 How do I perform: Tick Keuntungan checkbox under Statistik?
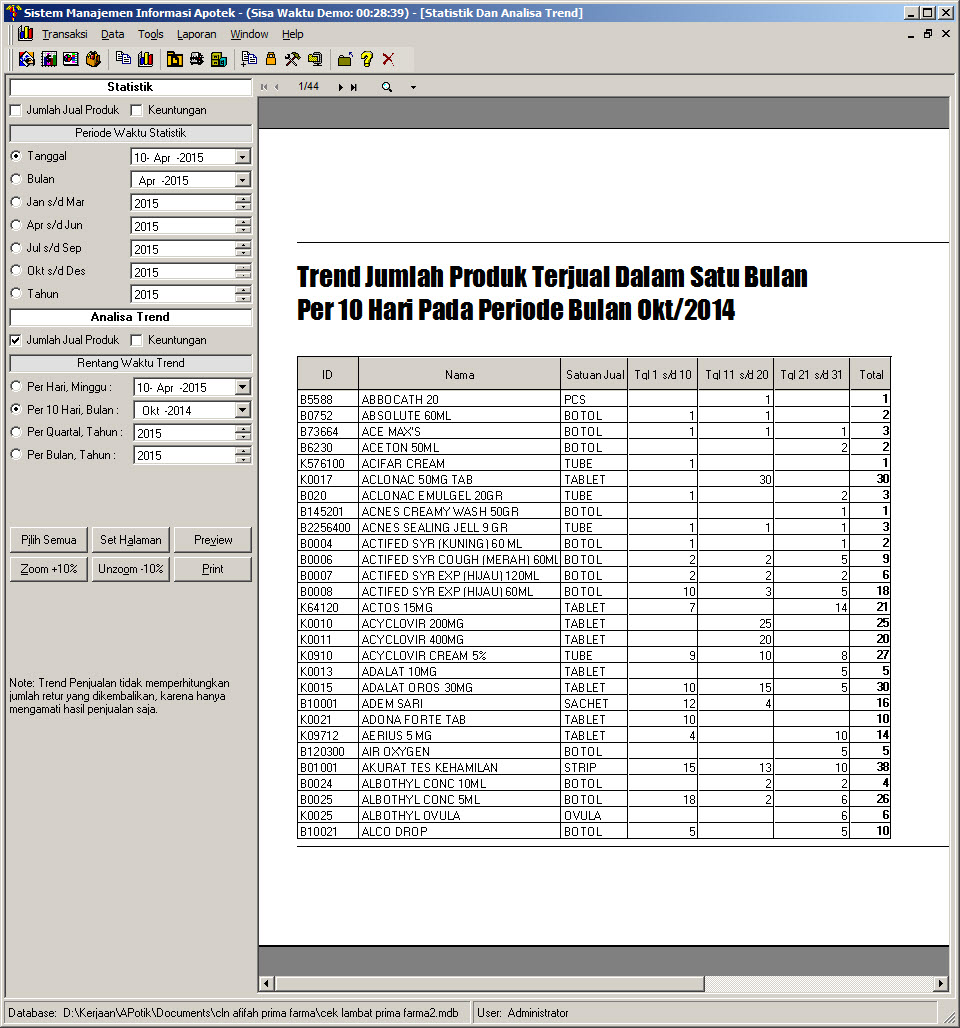(x=136, y=110)
